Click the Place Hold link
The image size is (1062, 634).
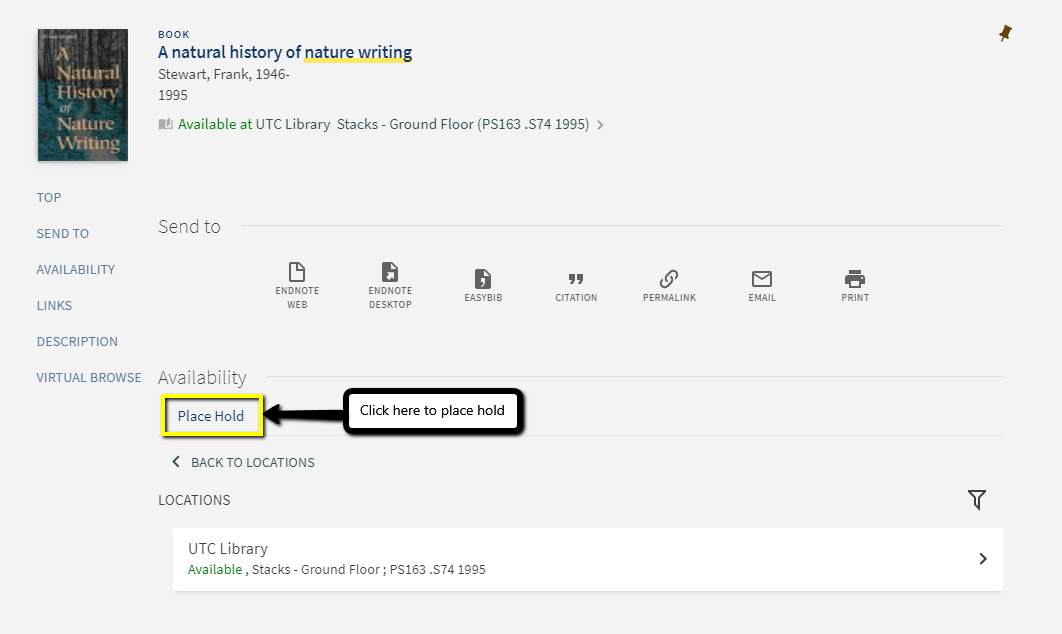click(211, 416)
